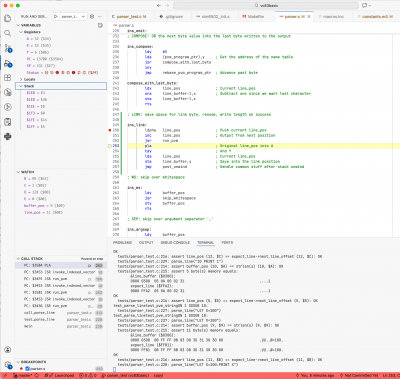Open the dropdown arrow beside the chat icon

[370, 5]
